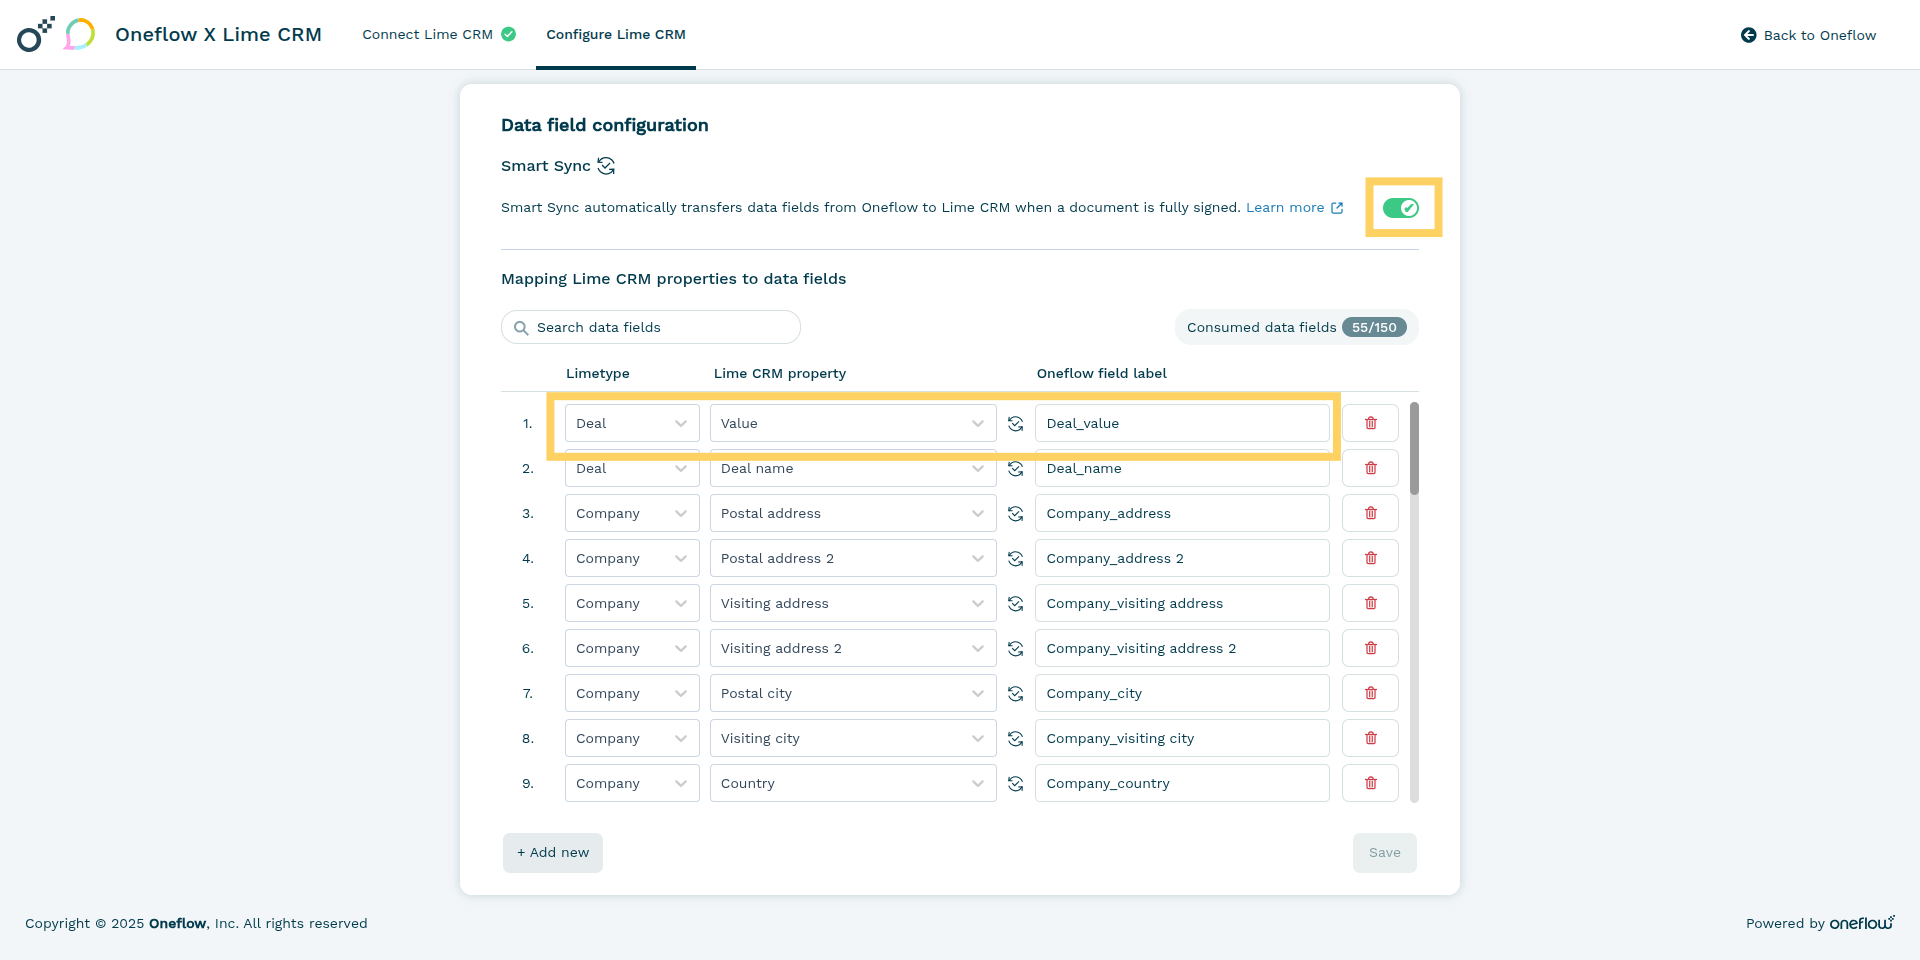Go Back to Oneflow
The image size is (1920, 960).
[1808, 35]
